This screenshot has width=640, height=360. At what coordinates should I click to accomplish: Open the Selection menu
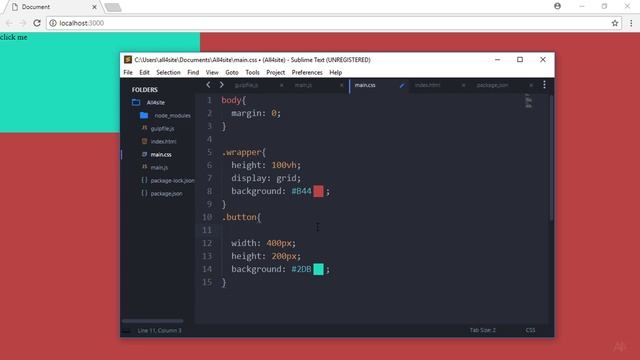168,72
